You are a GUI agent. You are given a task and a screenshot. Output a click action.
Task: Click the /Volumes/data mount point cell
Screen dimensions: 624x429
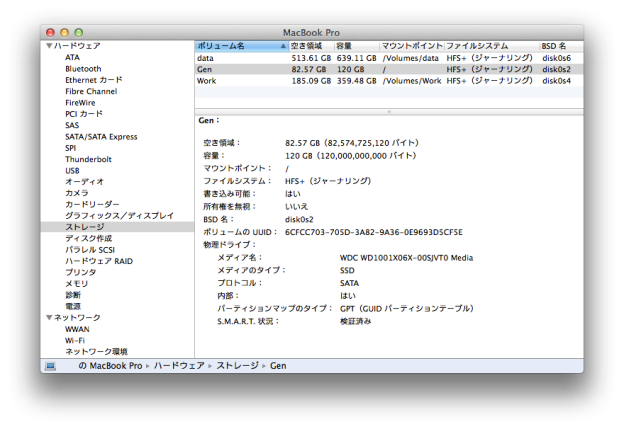[x=411, y=58]
